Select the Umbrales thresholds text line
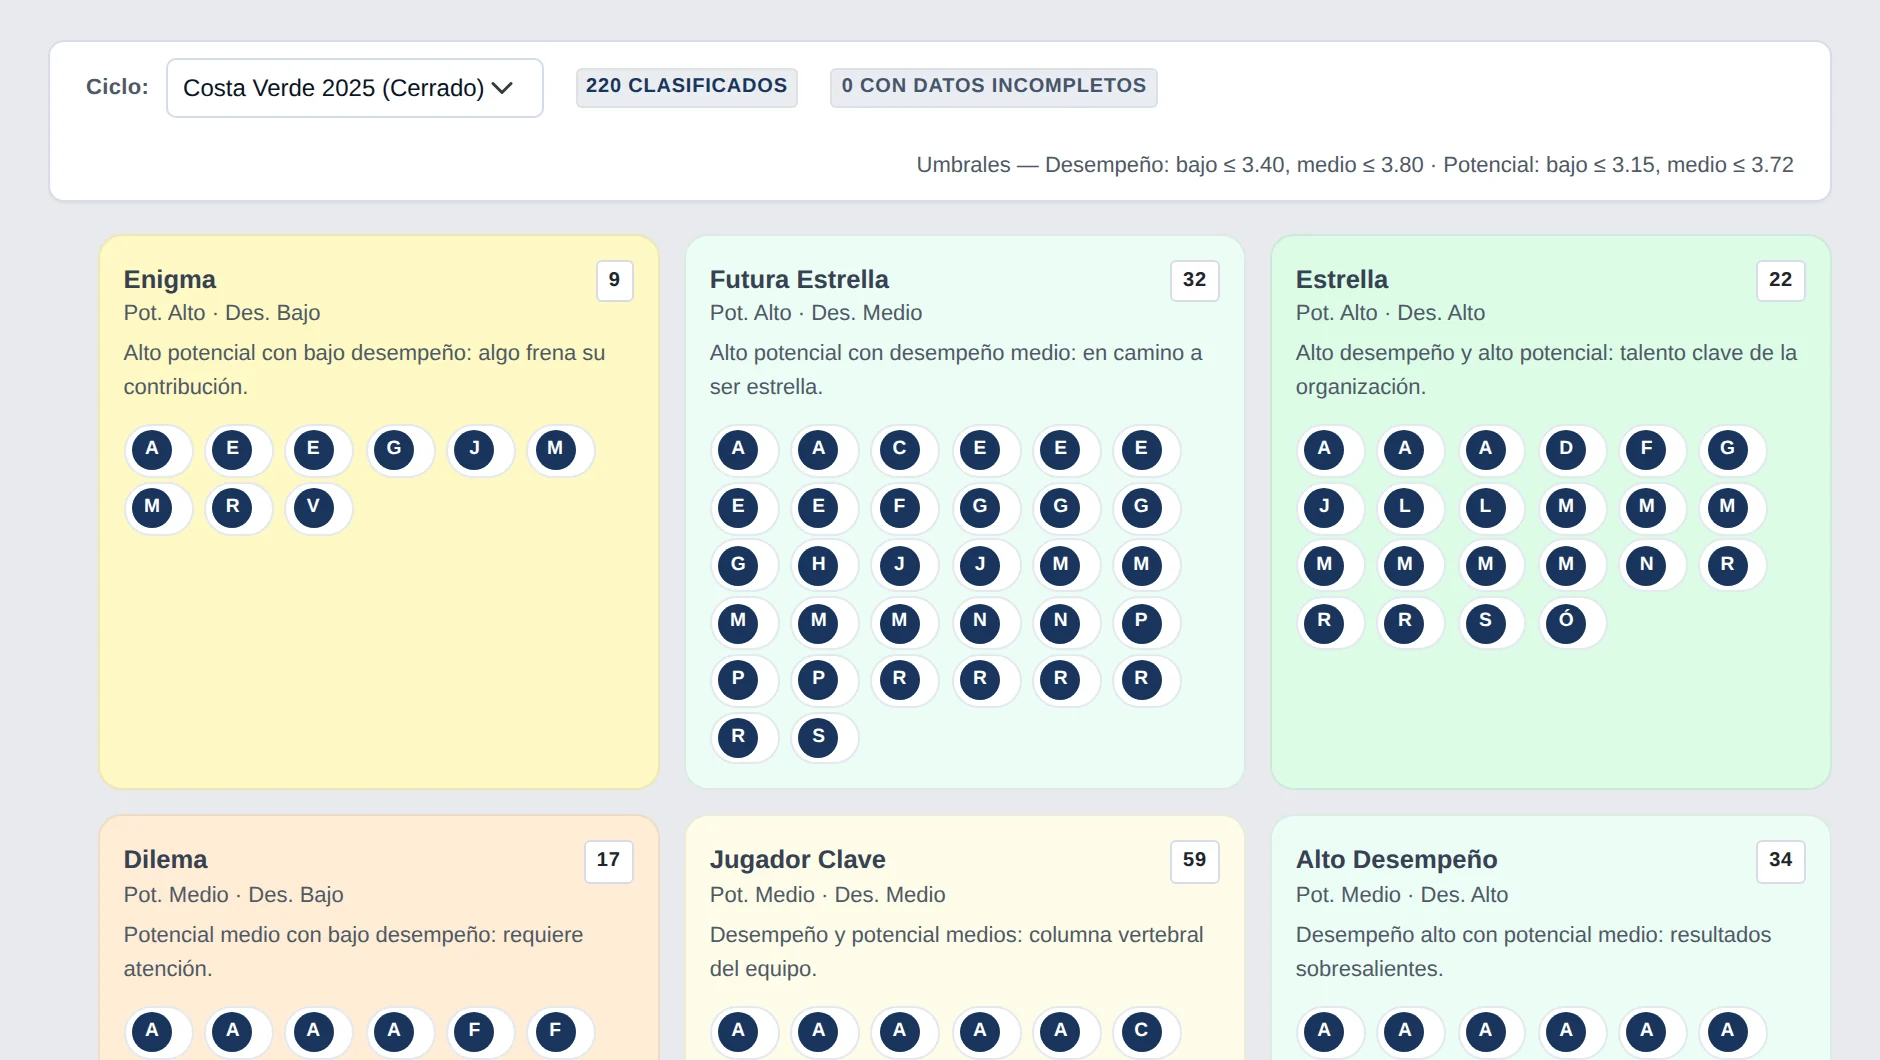This screenshot has height=1060, width=1880. tap(1355, 165)
